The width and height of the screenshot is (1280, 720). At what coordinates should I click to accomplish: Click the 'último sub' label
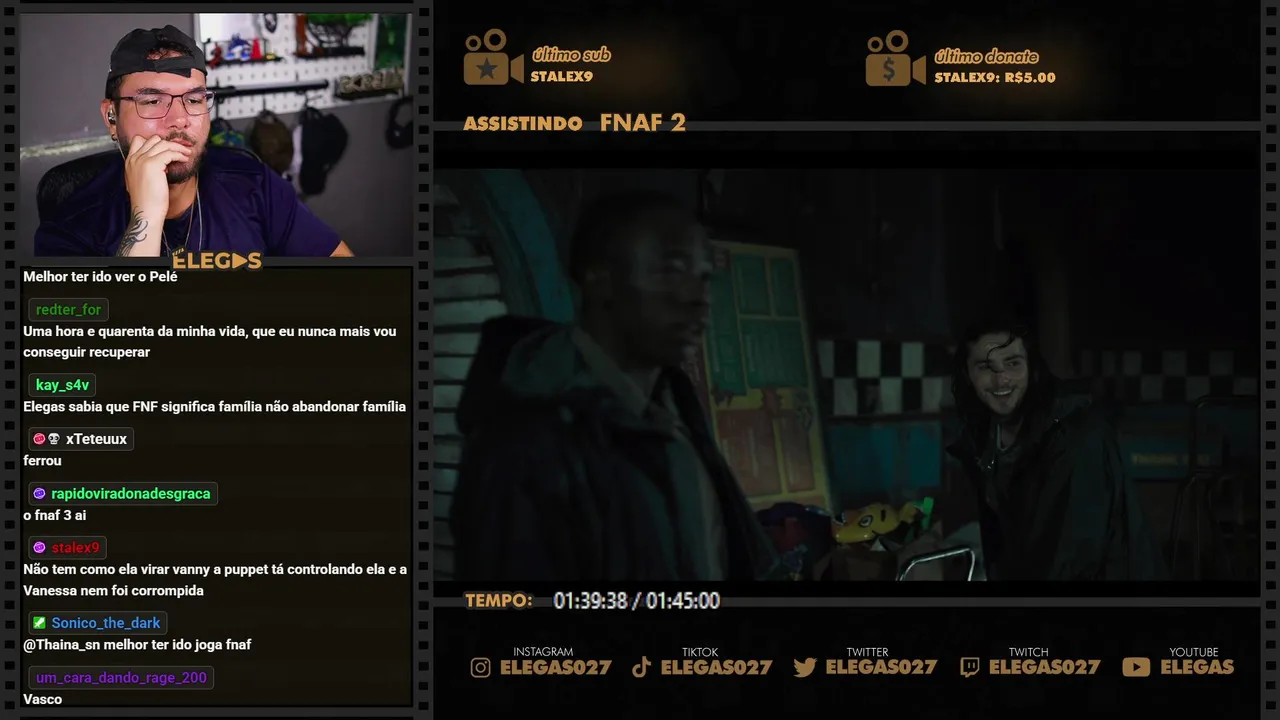click(571, 55)
